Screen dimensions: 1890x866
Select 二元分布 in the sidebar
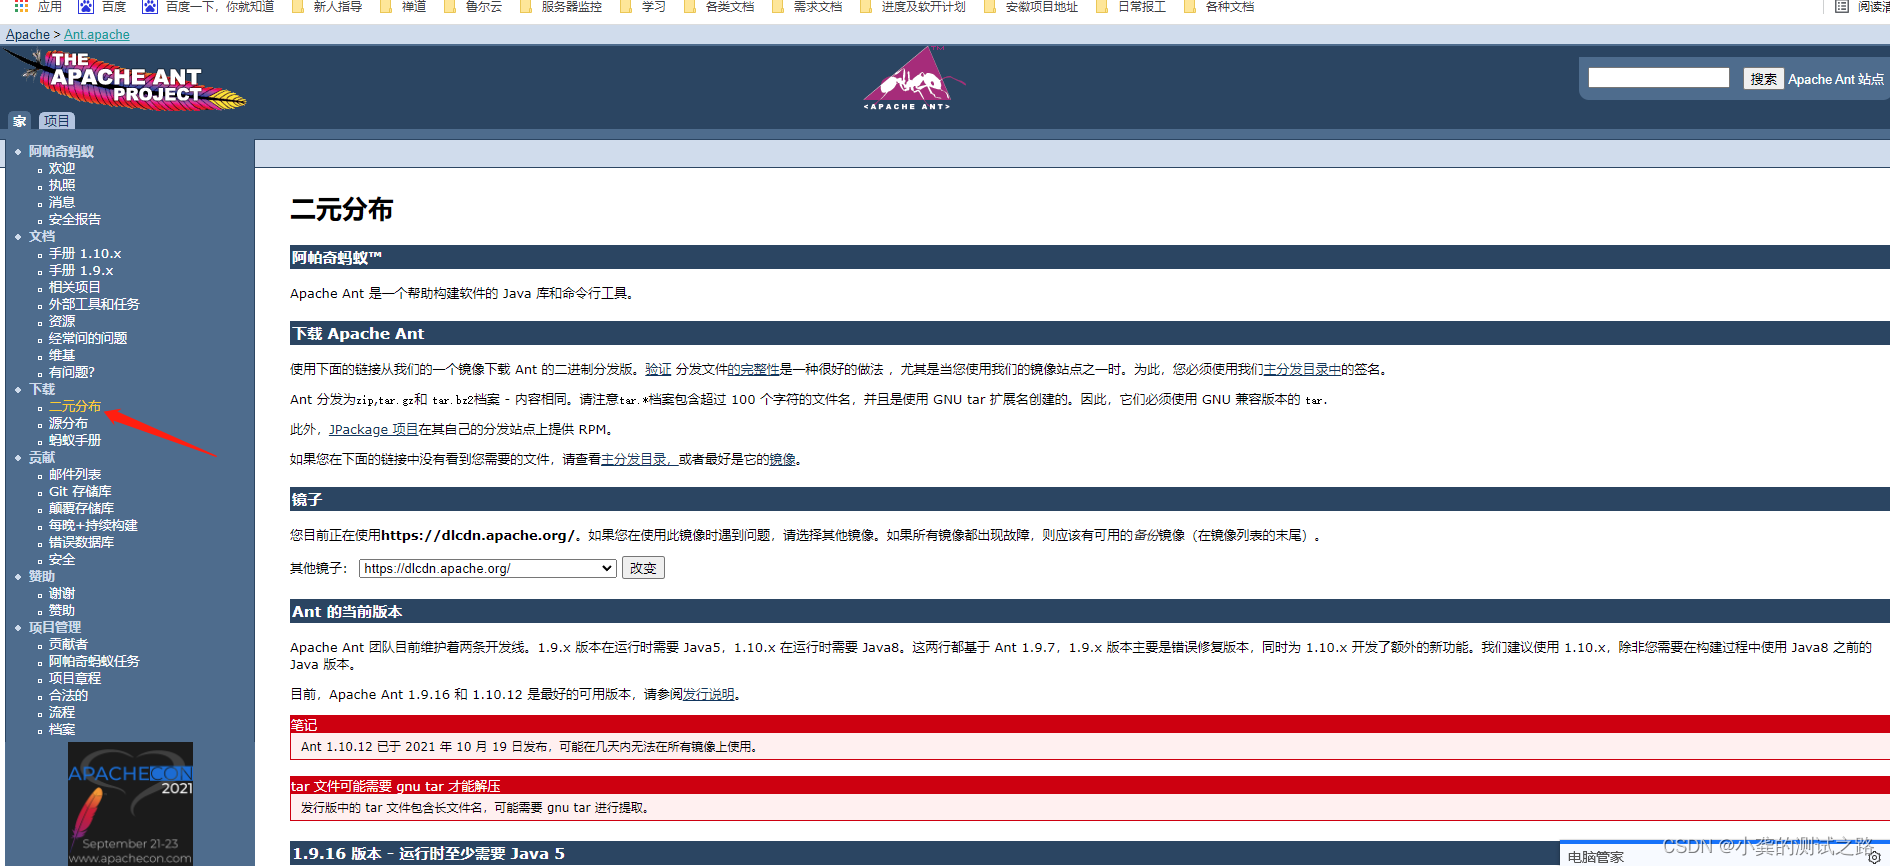tap(75, 406)
